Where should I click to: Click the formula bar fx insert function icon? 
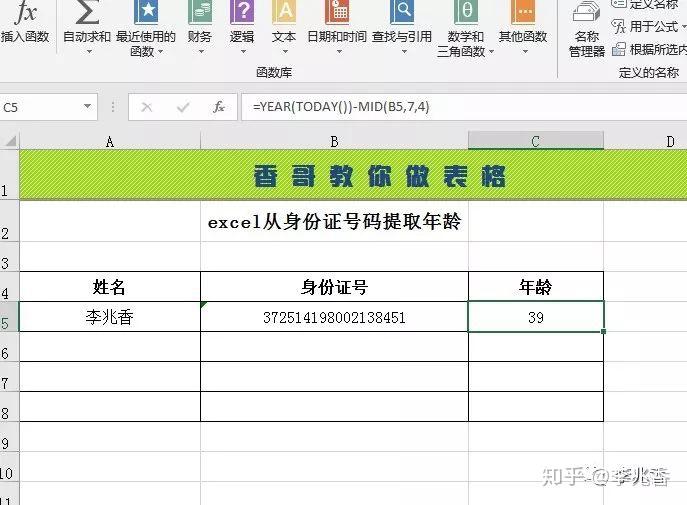219,107
